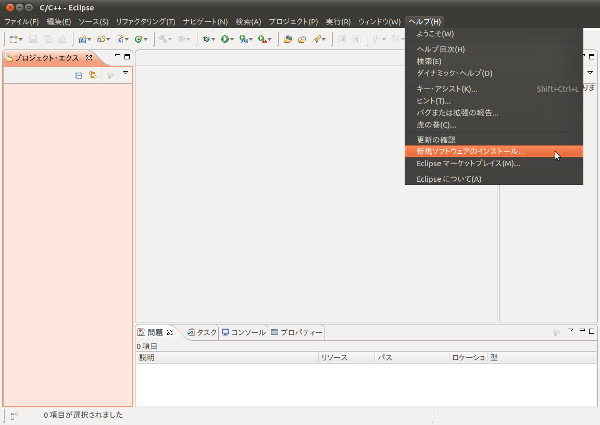Close the プロジェクト・エクス view tab
Viewport: 600px width, 425px height.
(89, 58)
